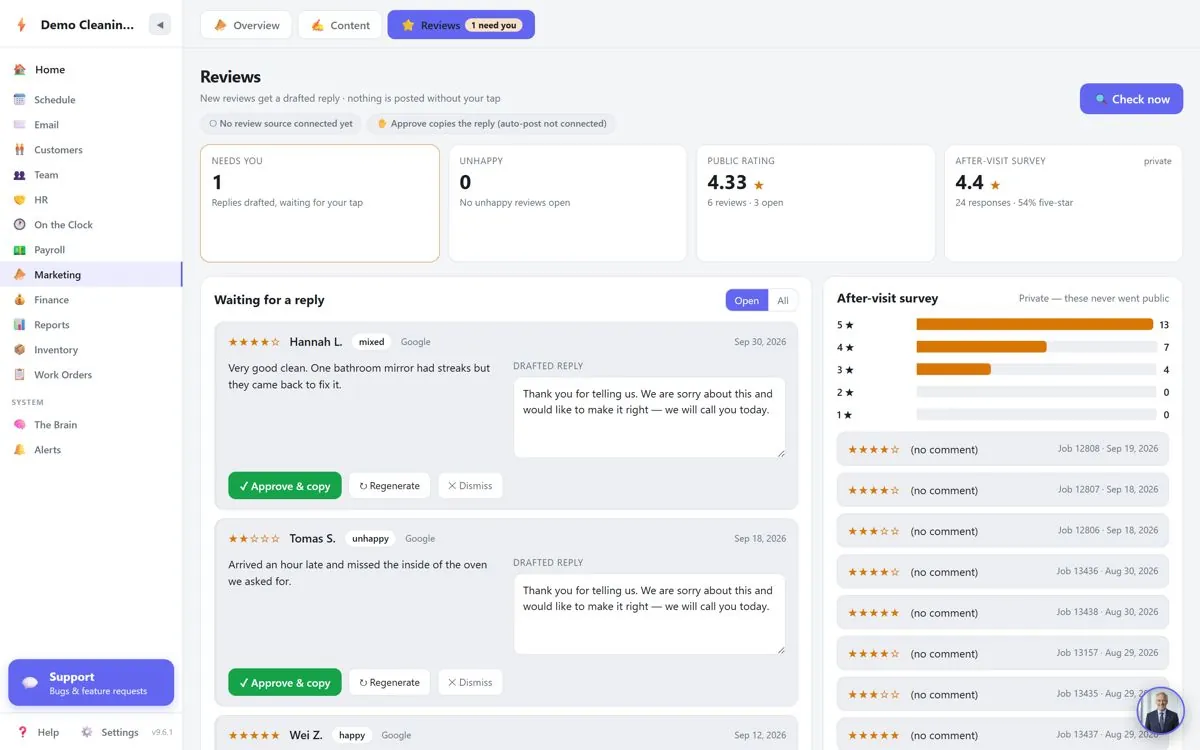Click the 'mixed' tag on Hannah L.

(372, 342)
